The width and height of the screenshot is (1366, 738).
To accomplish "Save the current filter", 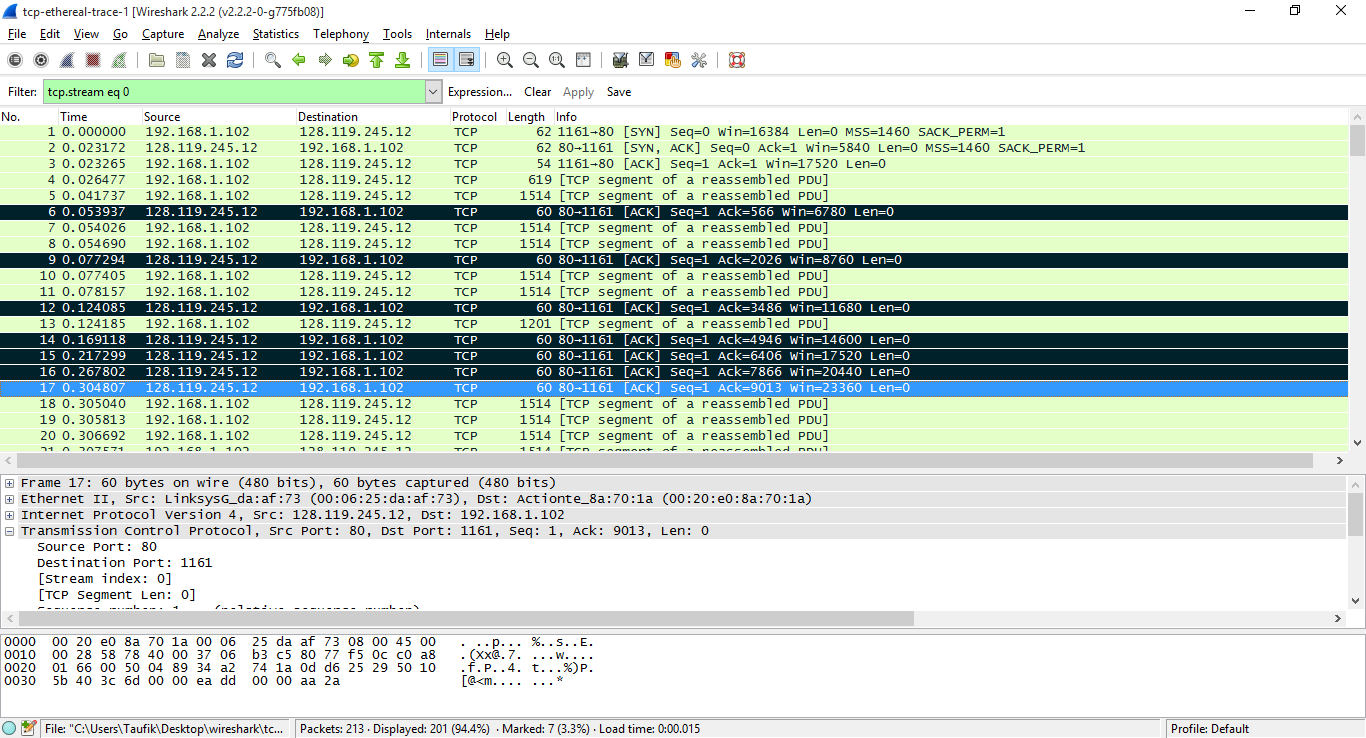I will coord(619,92).
